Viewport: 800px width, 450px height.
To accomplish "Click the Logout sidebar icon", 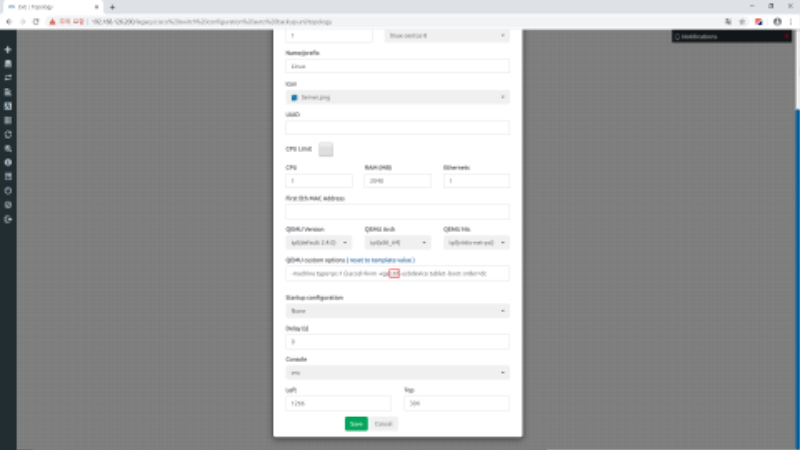I will click(8, 219).
